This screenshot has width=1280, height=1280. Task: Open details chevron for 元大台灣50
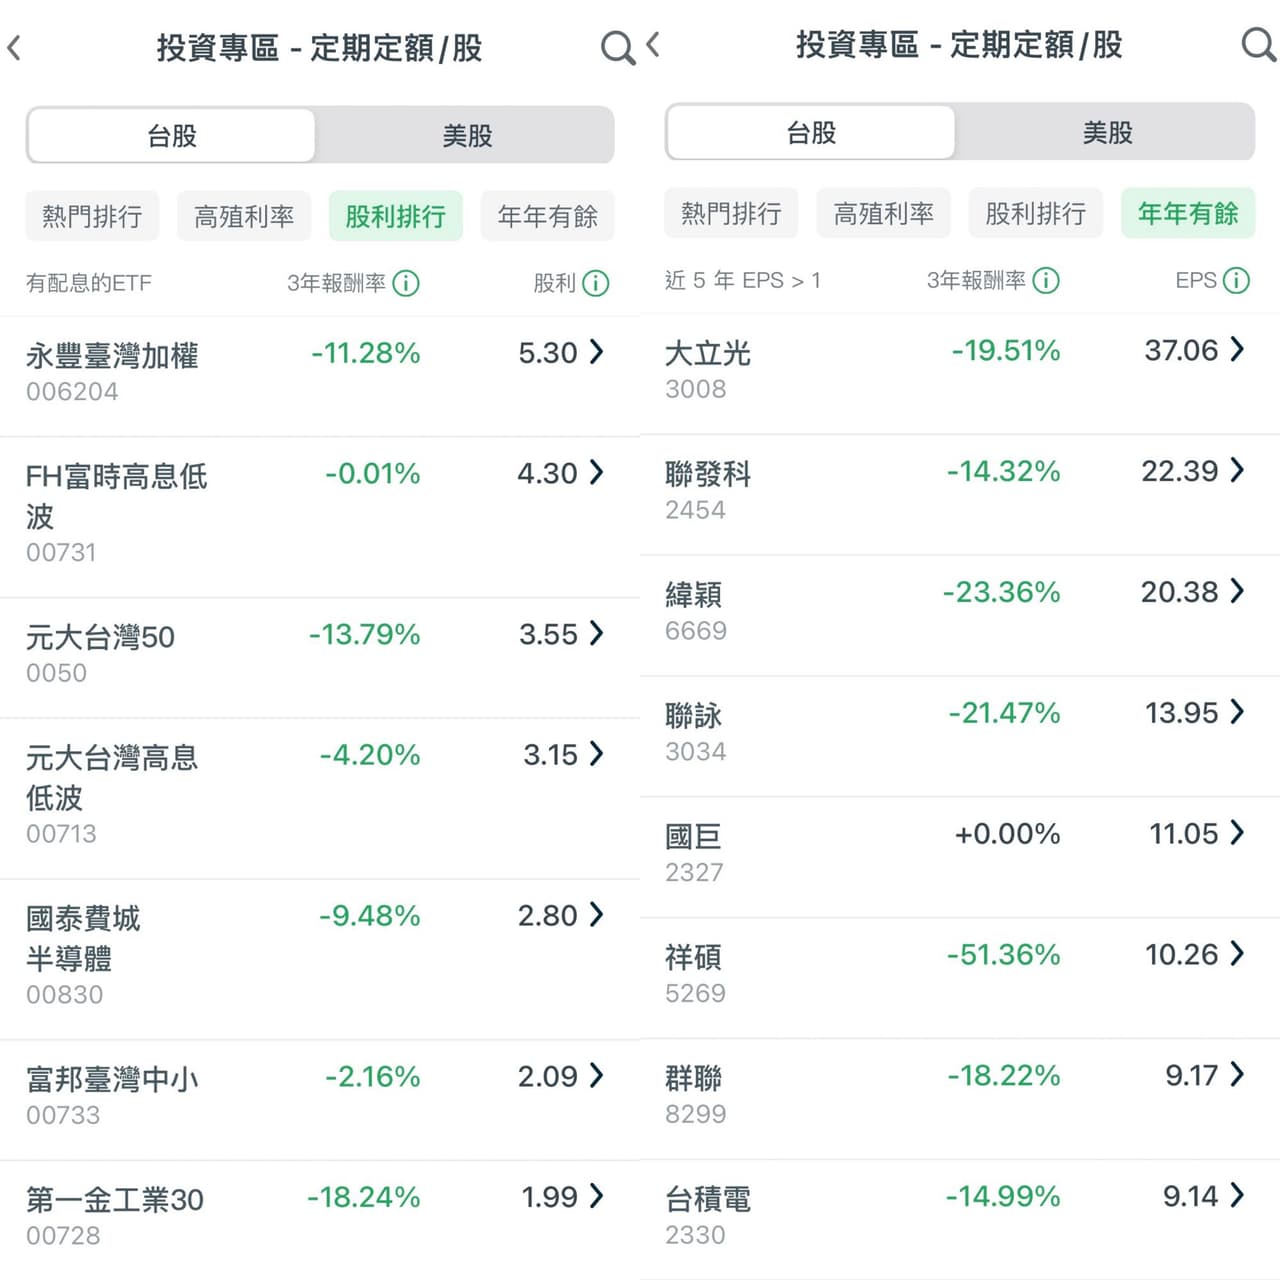[x=597, y=633]
